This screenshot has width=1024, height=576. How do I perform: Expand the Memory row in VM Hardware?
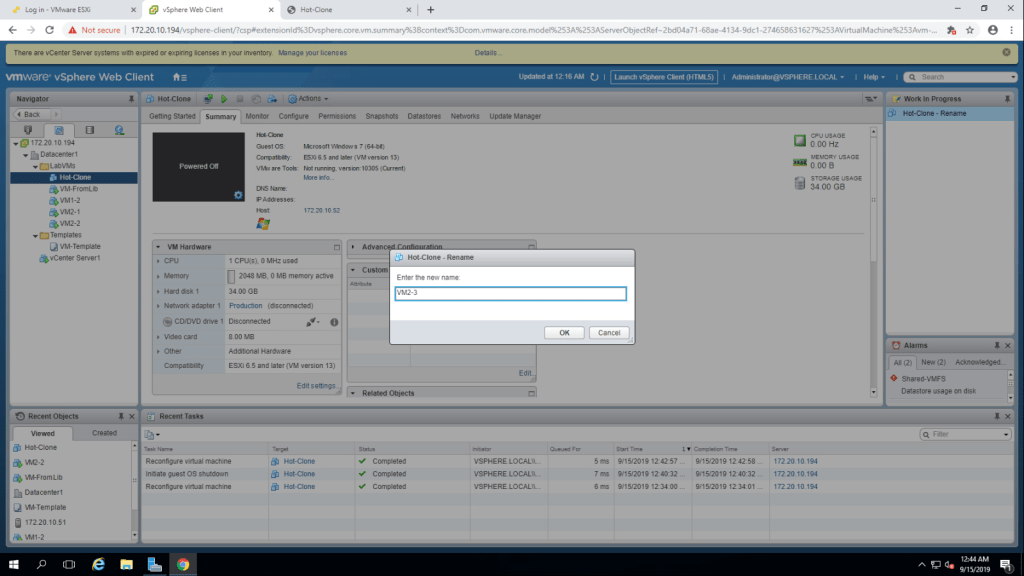pyautogui.click(x=159, y=275)
